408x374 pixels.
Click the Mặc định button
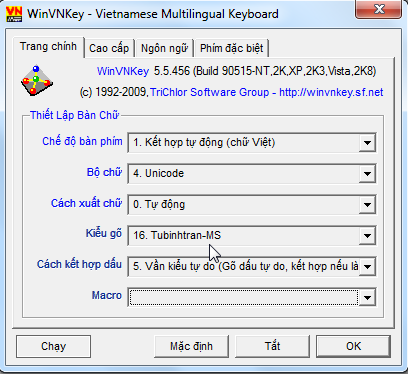pyautogui.click(x=191, y=346)
